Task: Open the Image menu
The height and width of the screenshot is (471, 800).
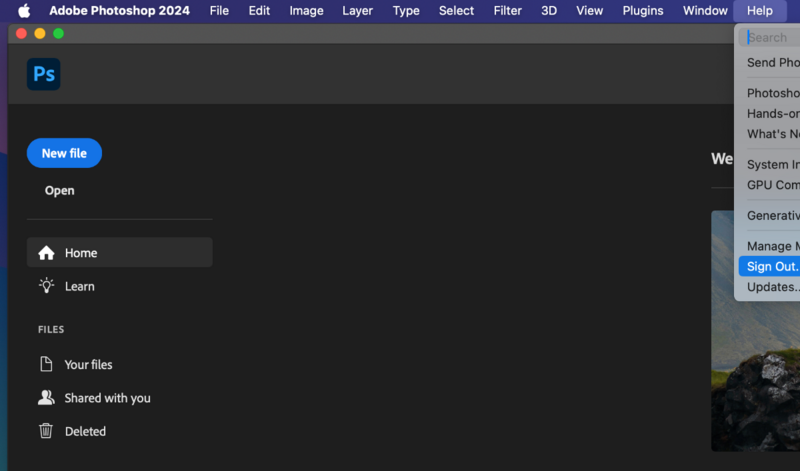Action: click(306, 11)
